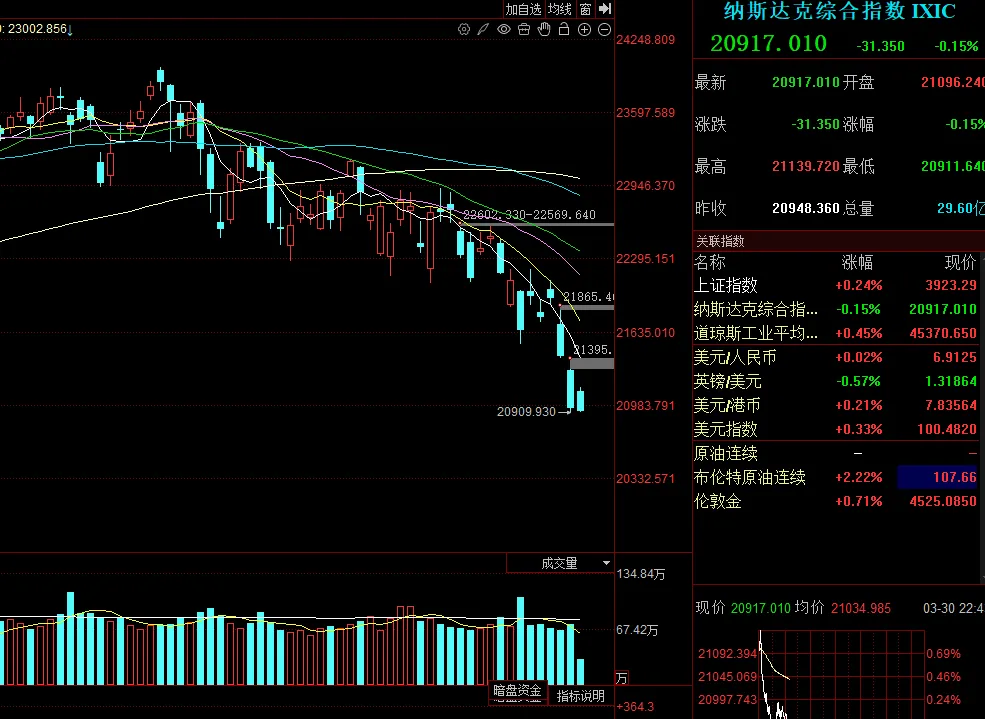Image resolution: width=985 pixels, height=719 pixels.
Task: Click the 窗 window button
Action: pos(585,9)
